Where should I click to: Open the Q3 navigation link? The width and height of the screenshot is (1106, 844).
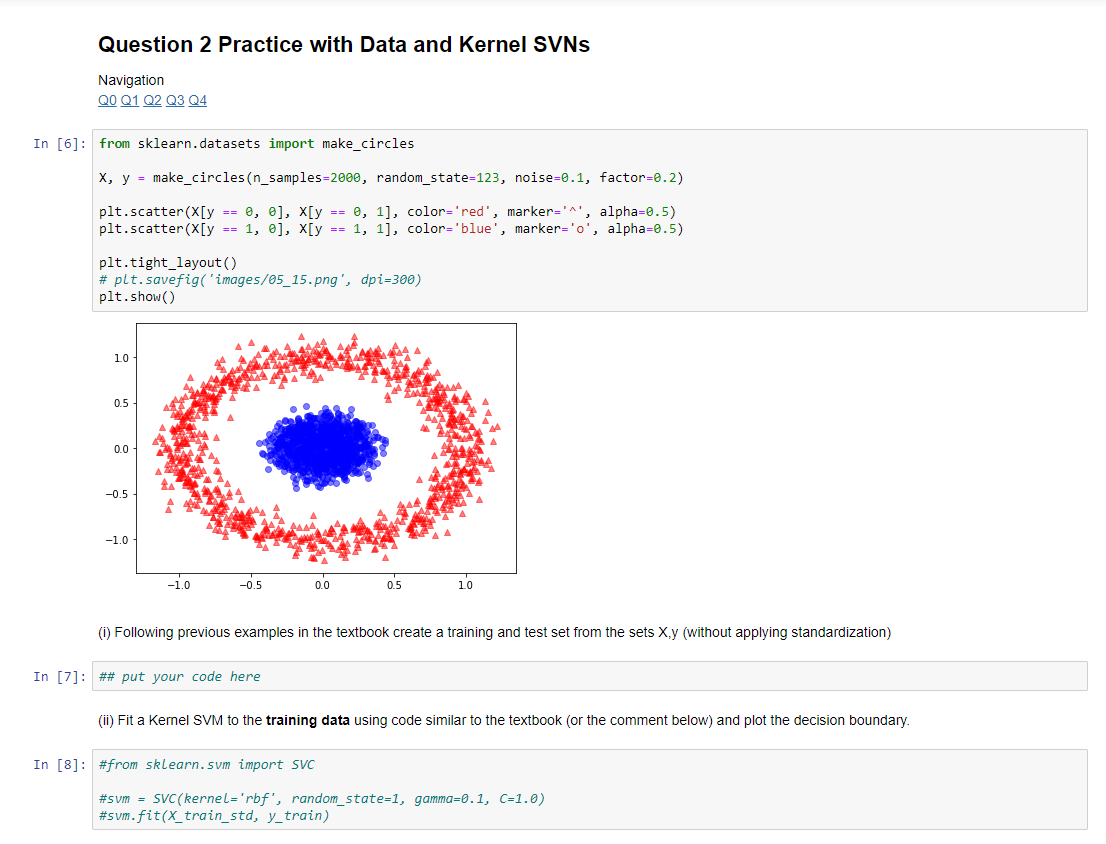point(174,100)
